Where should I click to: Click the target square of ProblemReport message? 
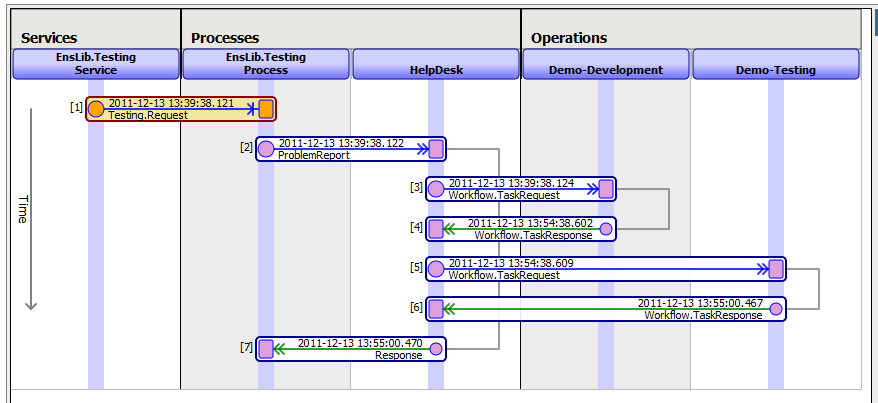[x=436, y=149]
